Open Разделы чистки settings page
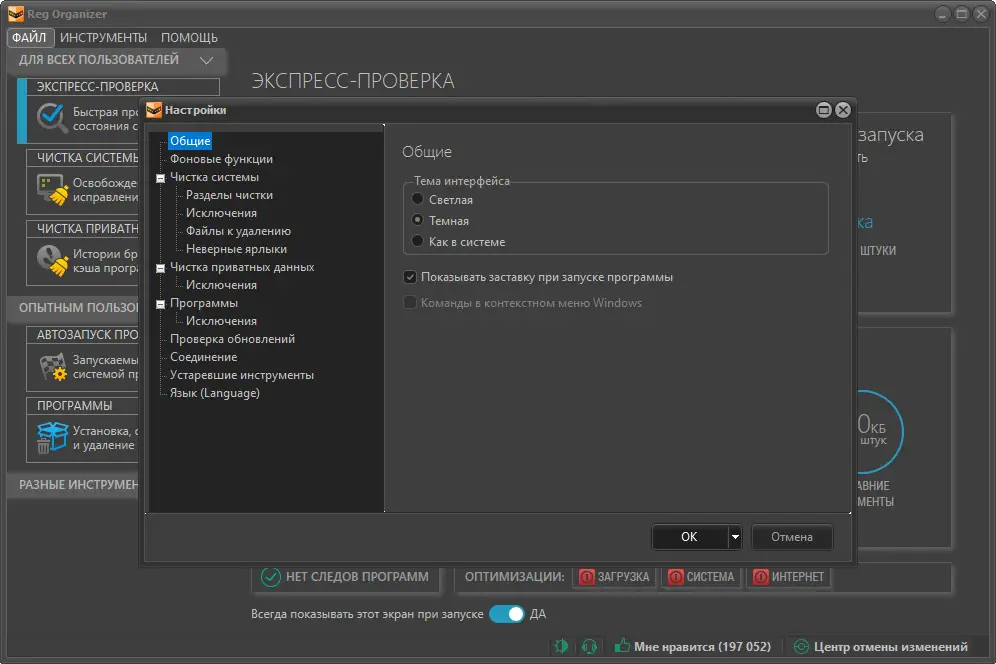The width and height of the screenshot is (996, 664). pyautogui.click(x=229, y=195)
